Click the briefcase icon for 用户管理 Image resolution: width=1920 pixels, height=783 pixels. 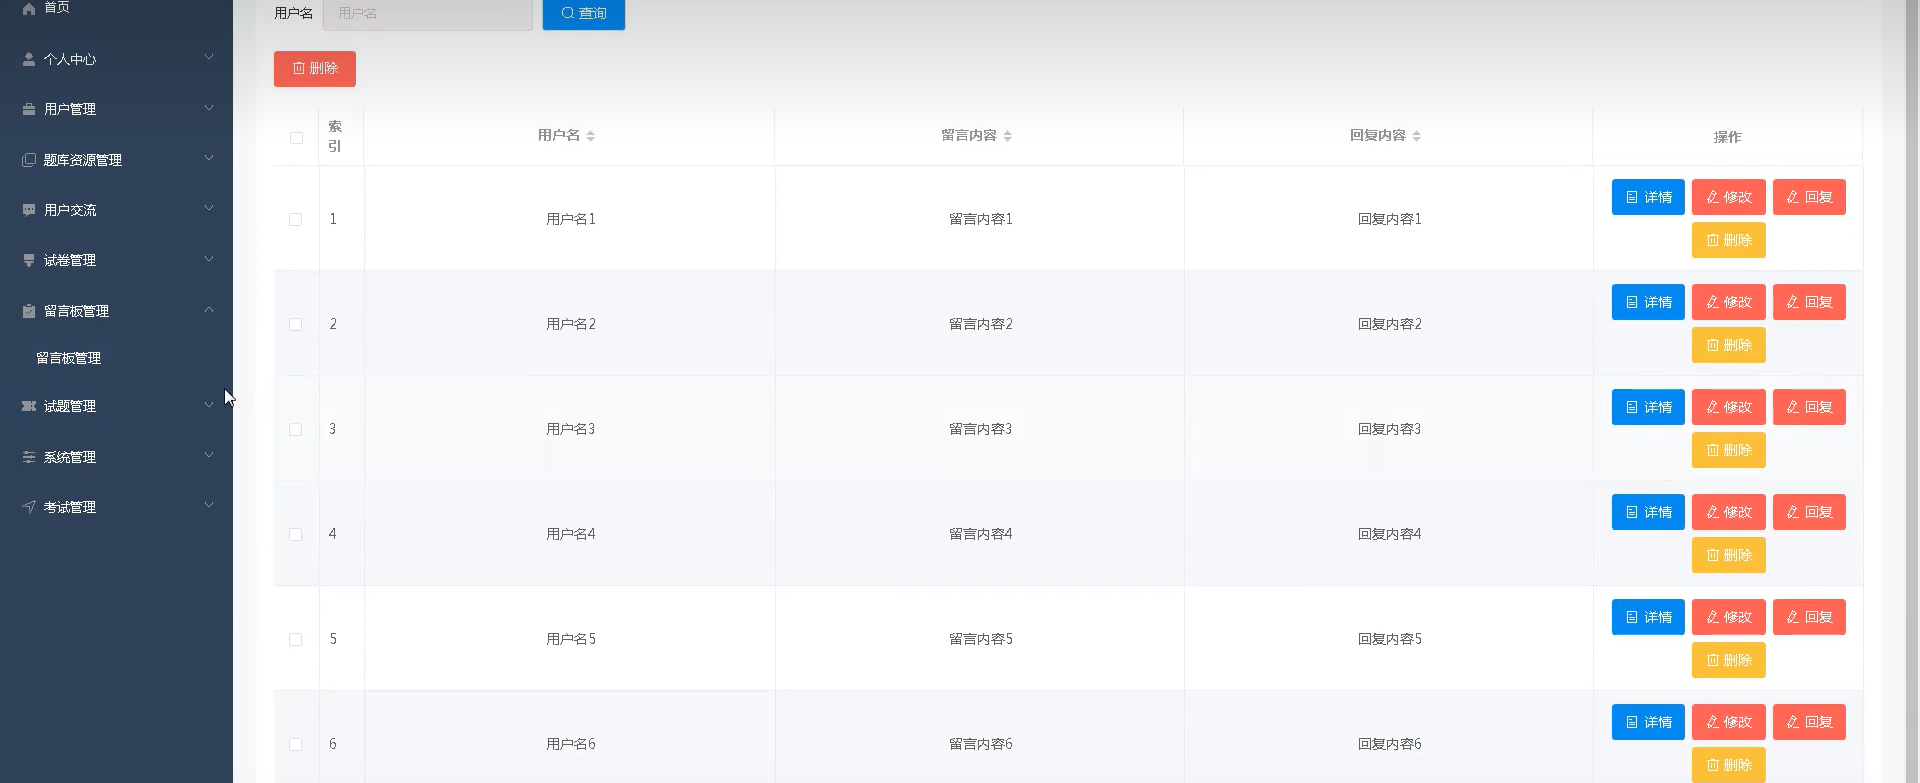tap(29, 109)
